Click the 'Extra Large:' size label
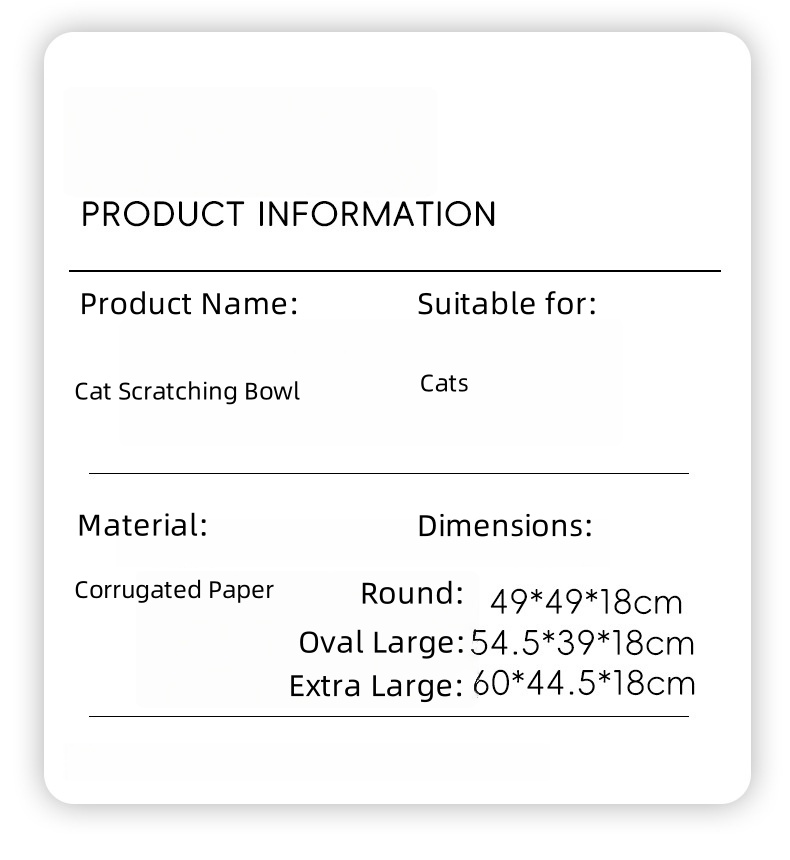This screenshot has height=860, width=790. click(x=376, y=686)
